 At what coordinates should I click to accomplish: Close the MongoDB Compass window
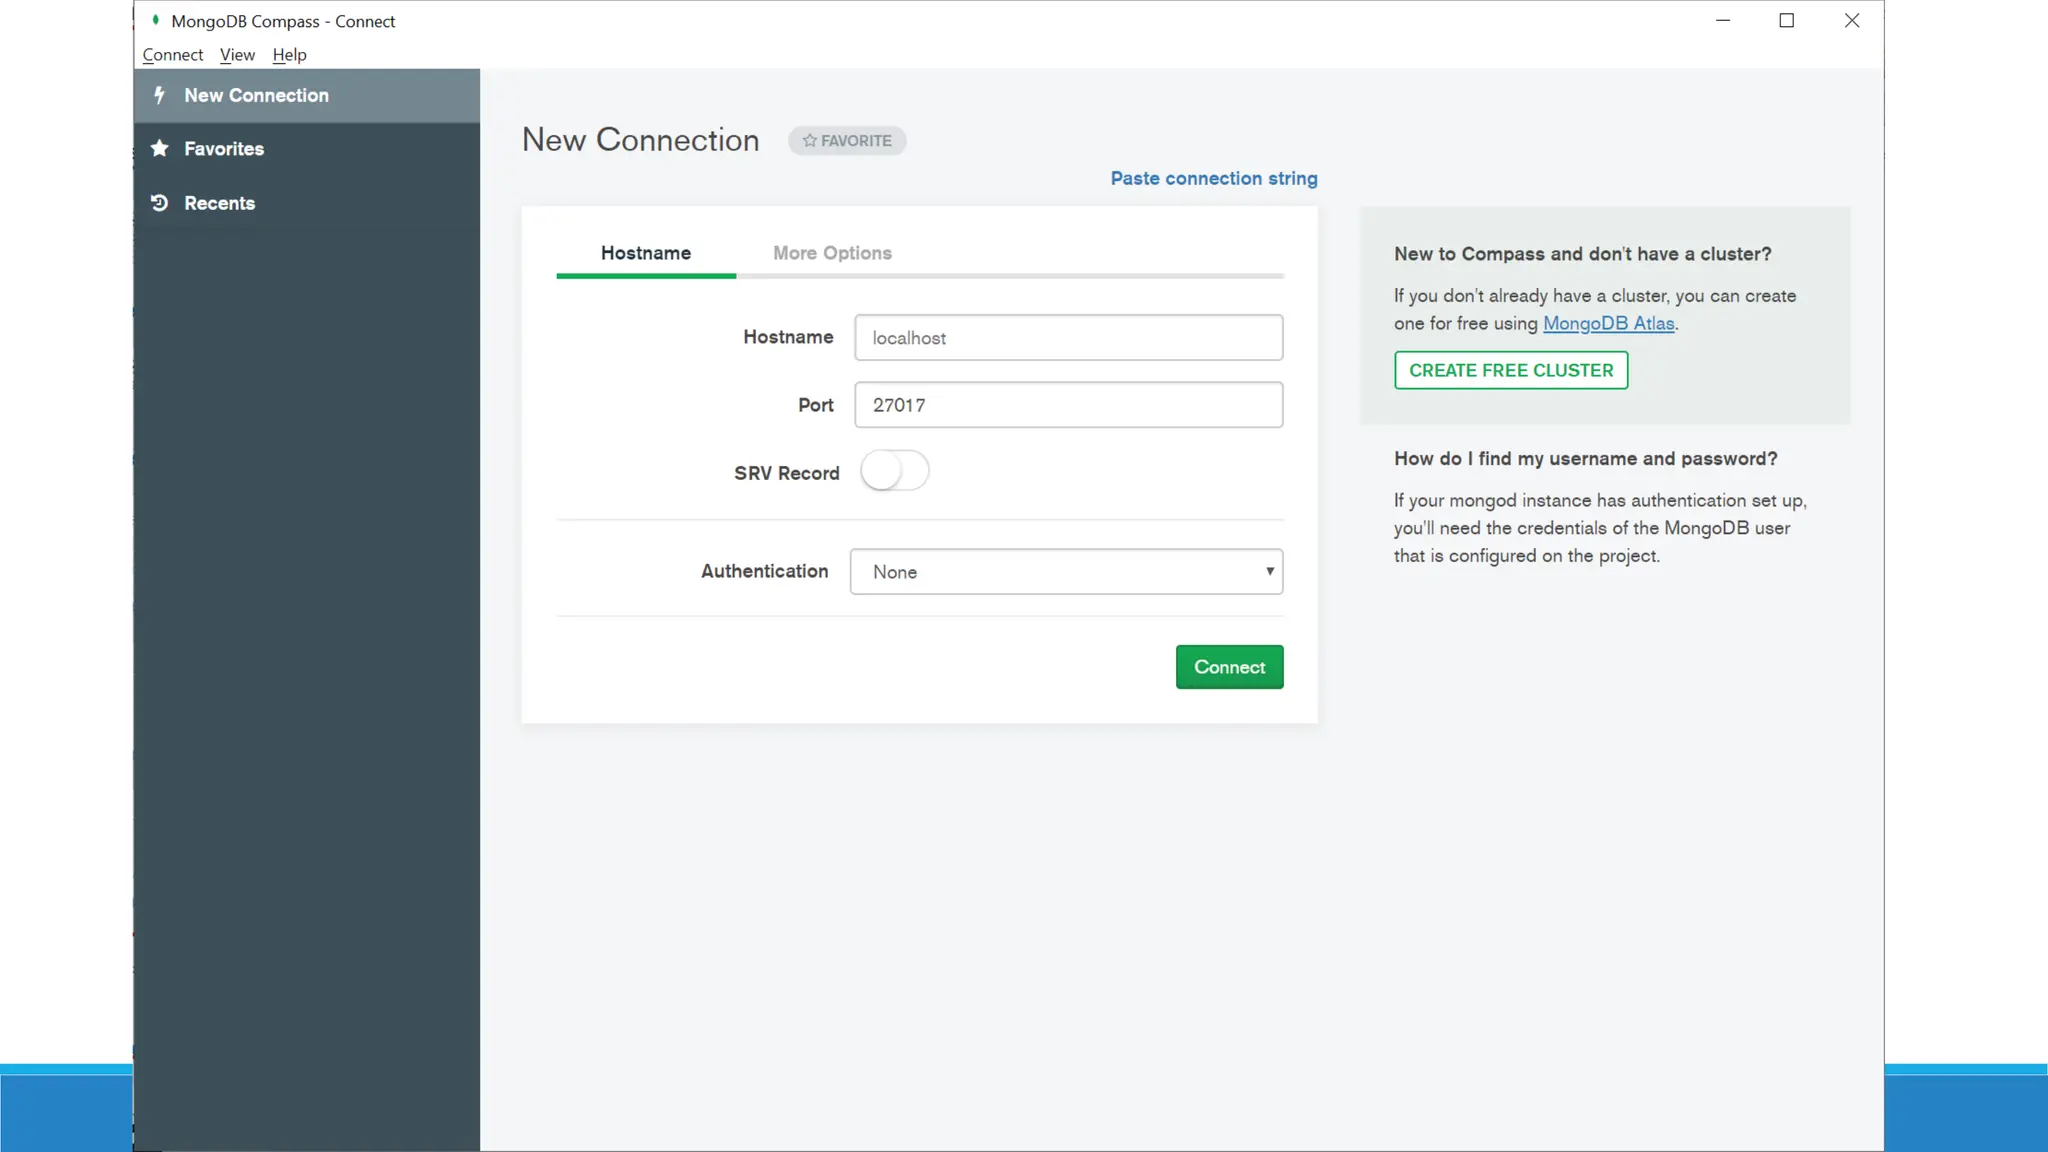pos(1851,20)
